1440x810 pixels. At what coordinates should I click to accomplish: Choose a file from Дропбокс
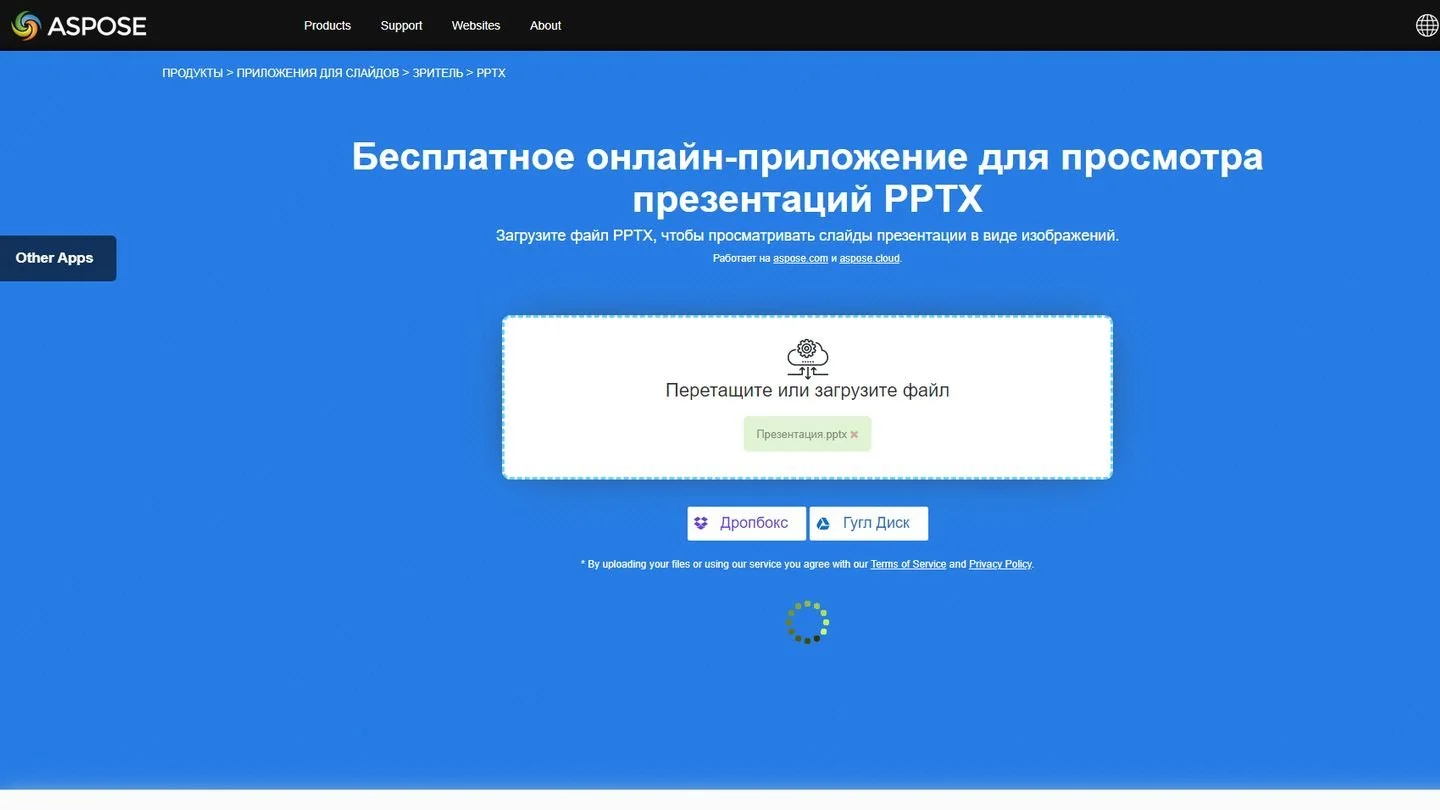pyautogui.click(x=746, y=523)
